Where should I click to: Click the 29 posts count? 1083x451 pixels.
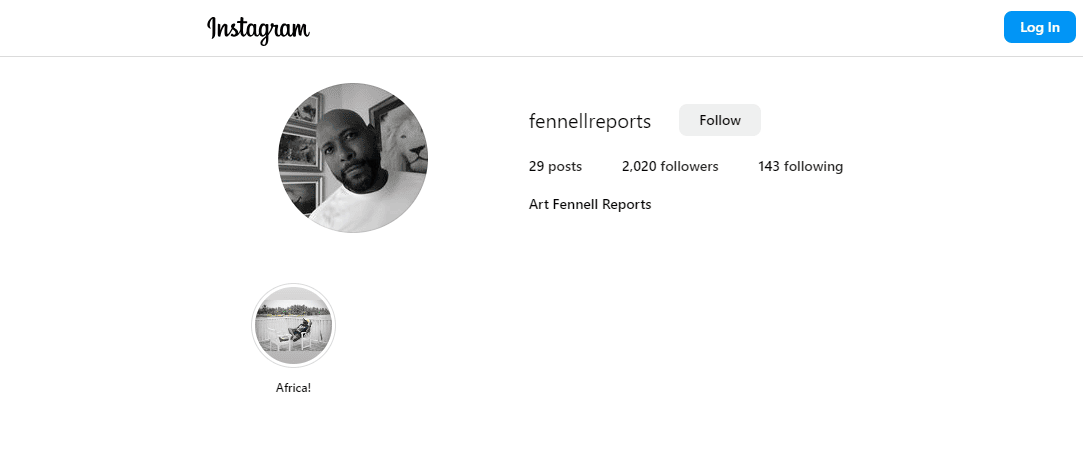pos(555,166)
